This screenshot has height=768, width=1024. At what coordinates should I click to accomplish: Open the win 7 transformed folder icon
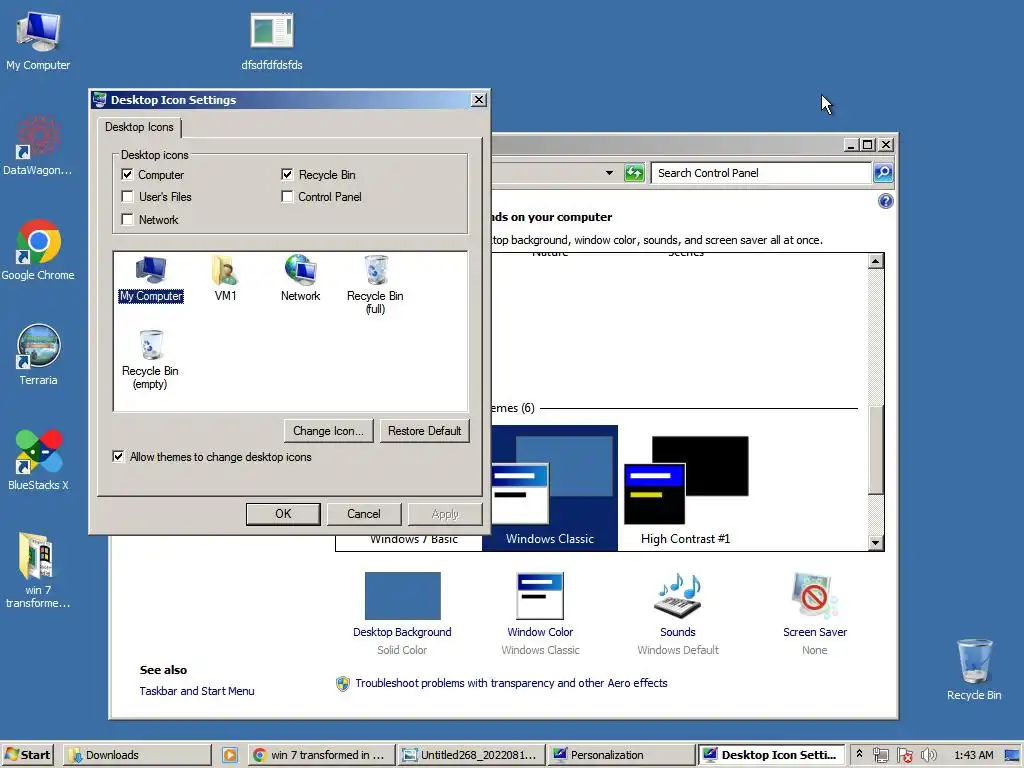[x=38, y=571]
